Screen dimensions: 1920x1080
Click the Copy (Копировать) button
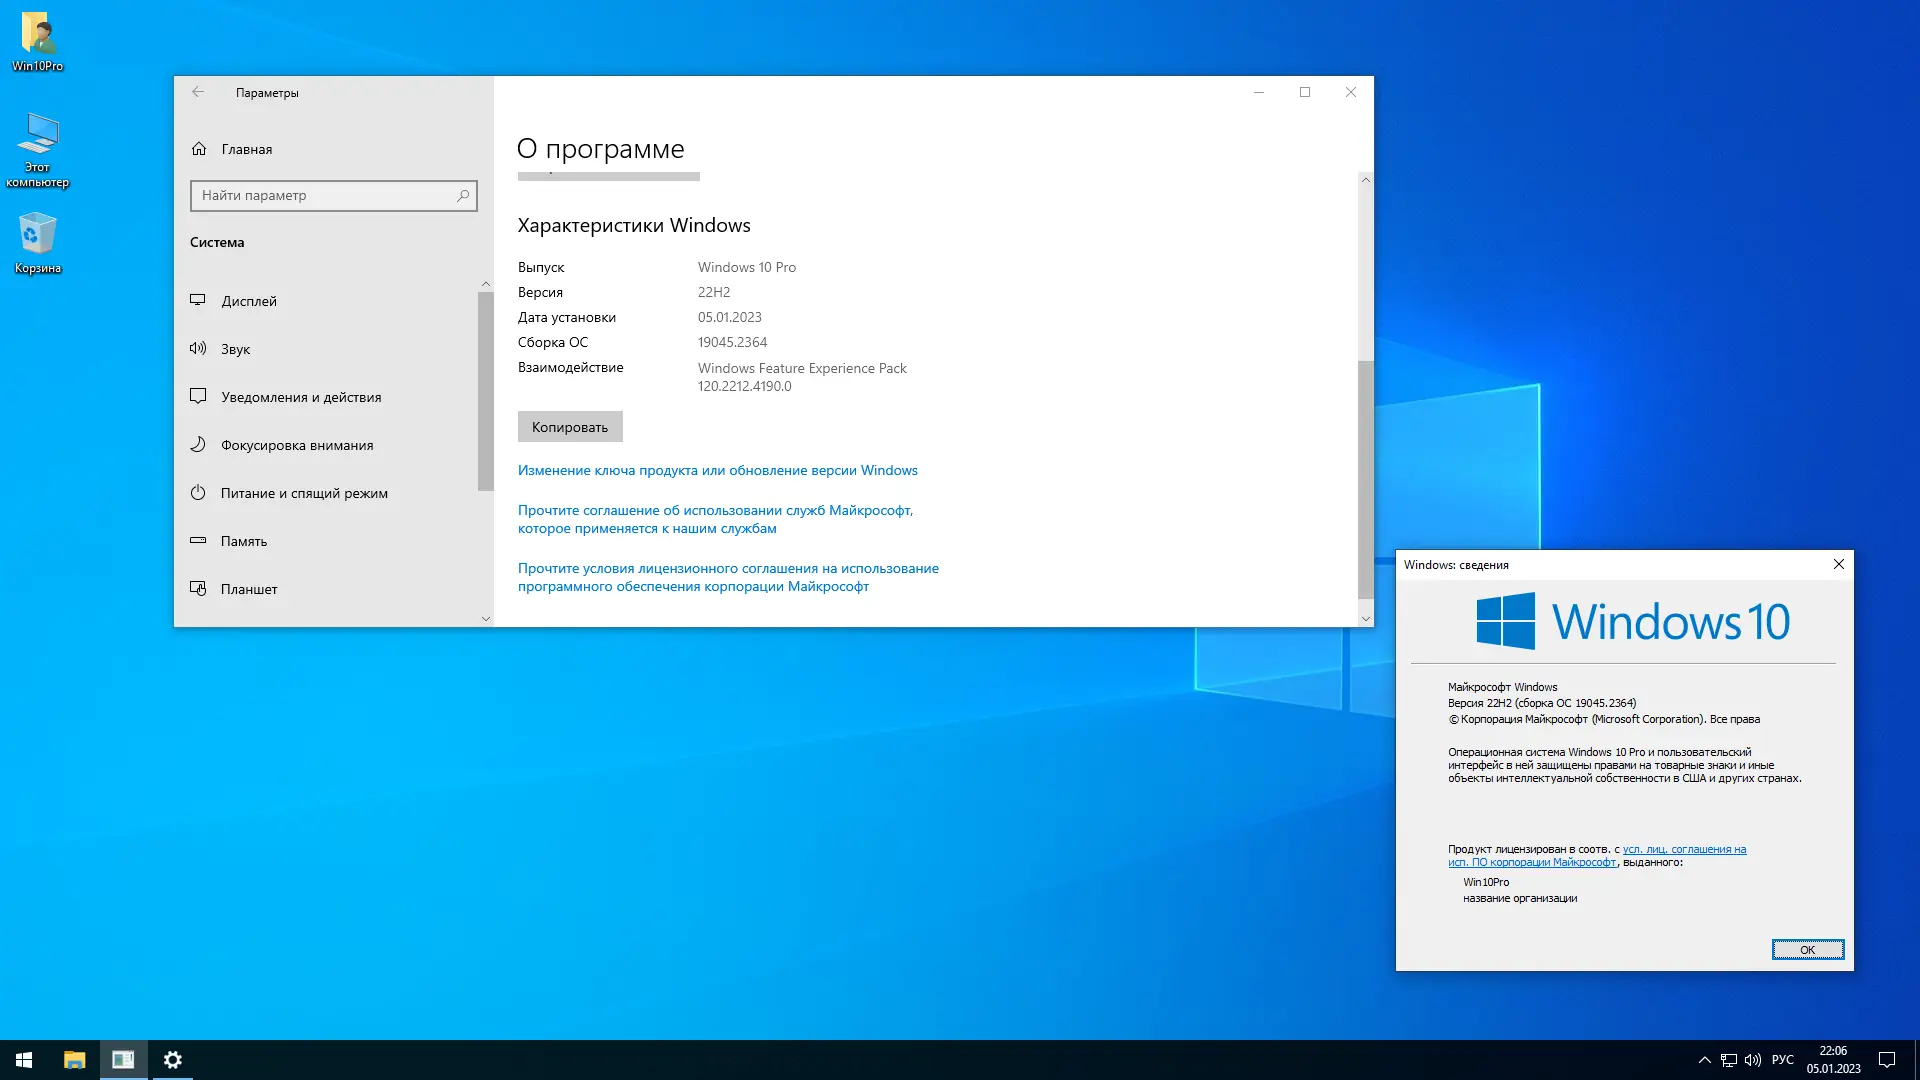pyautogui.click(x=569, y=427)
